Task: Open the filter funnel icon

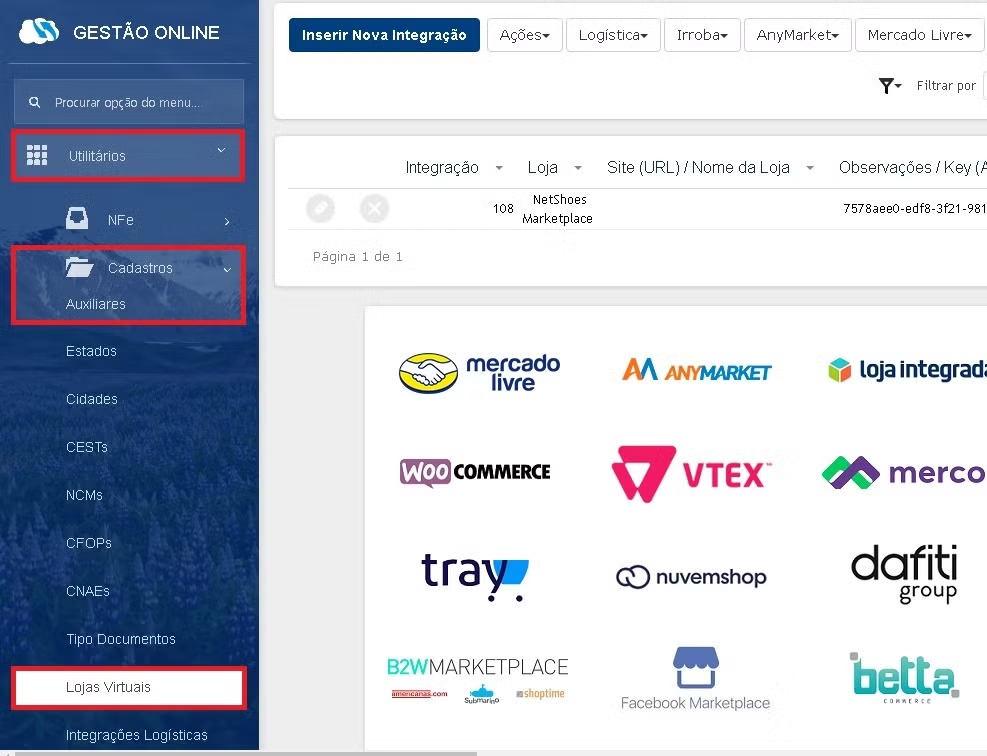Action: click(890, 86)
